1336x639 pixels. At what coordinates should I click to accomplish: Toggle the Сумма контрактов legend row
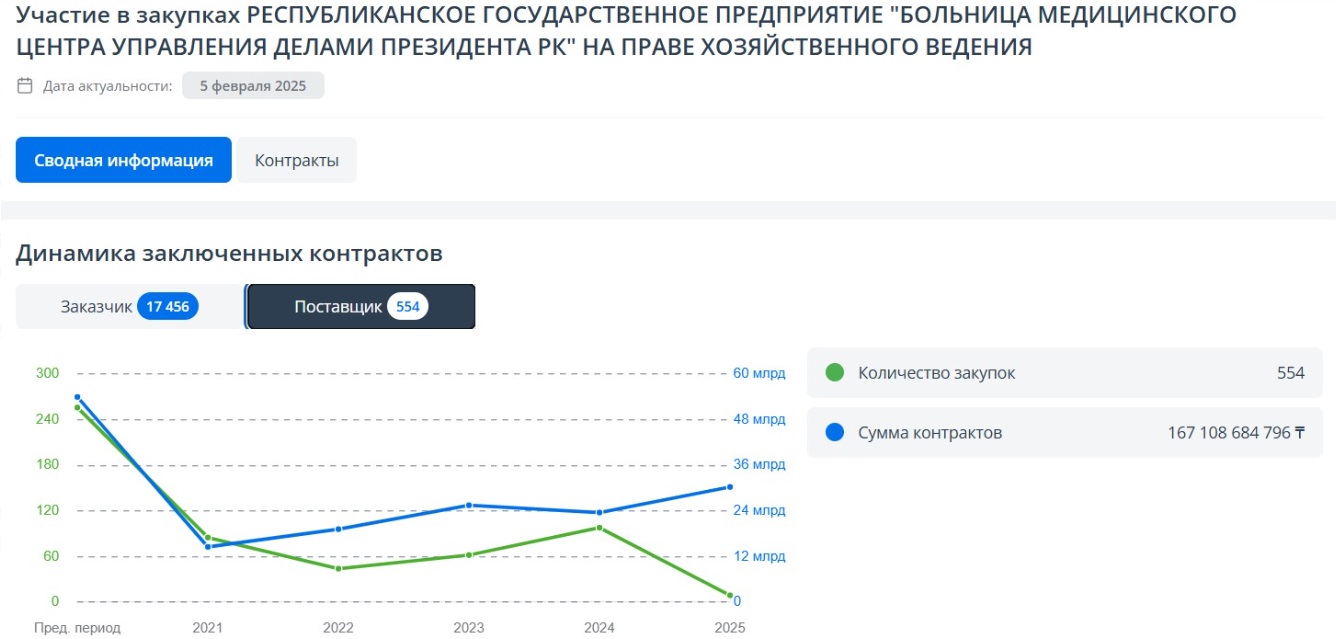pos(1065,433)
